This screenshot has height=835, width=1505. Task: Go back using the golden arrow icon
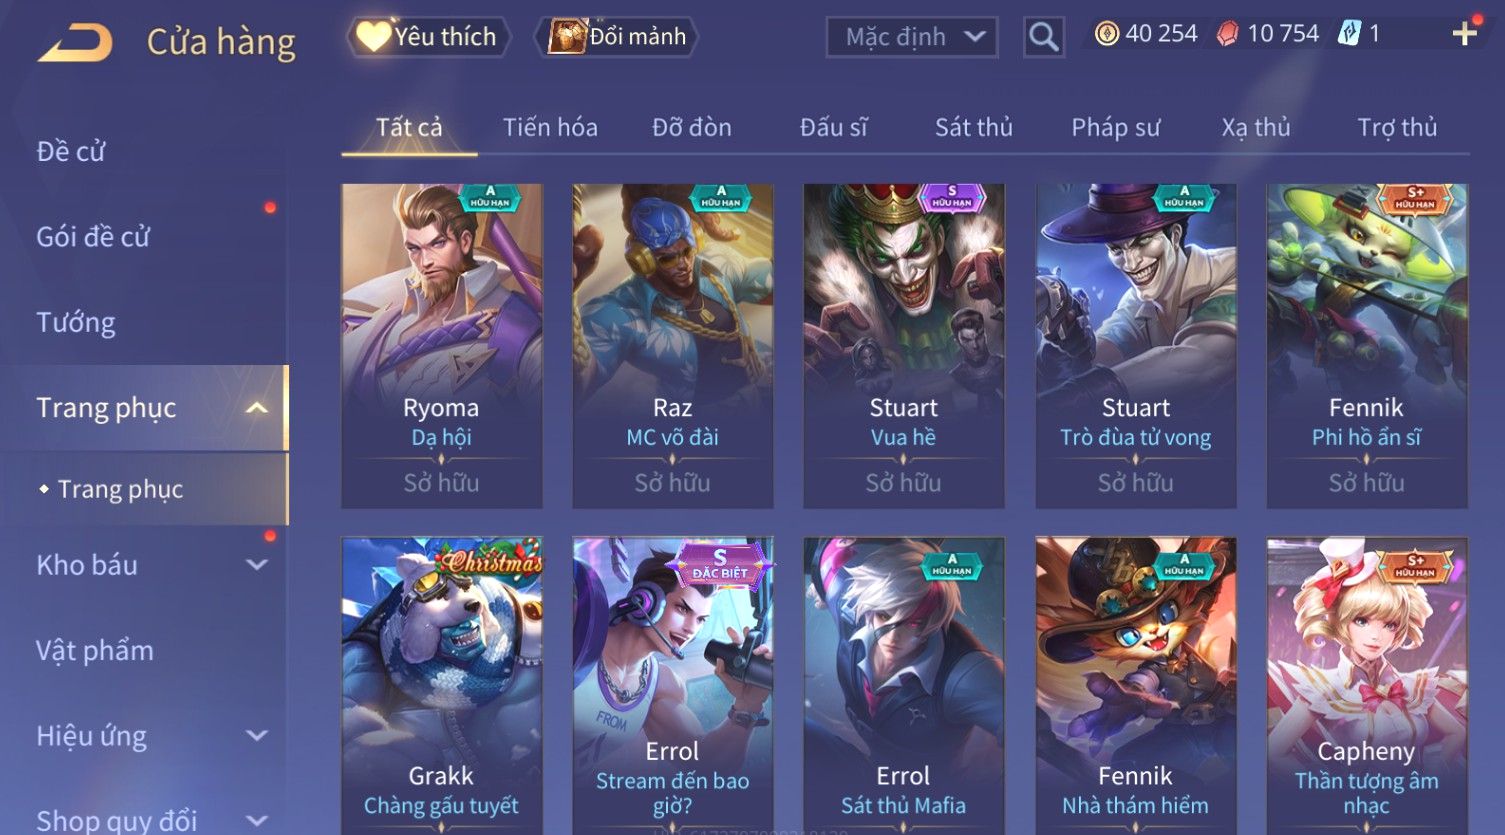point(75,42)
